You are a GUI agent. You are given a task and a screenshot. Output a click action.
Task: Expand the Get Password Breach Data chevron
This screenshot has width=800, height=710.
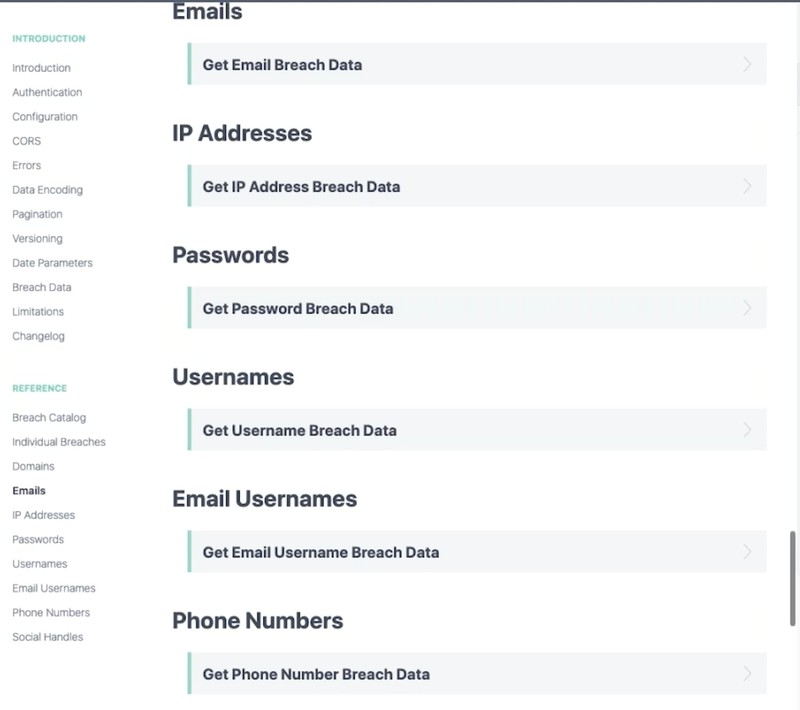pyautogui.click(x=747, y=309)
